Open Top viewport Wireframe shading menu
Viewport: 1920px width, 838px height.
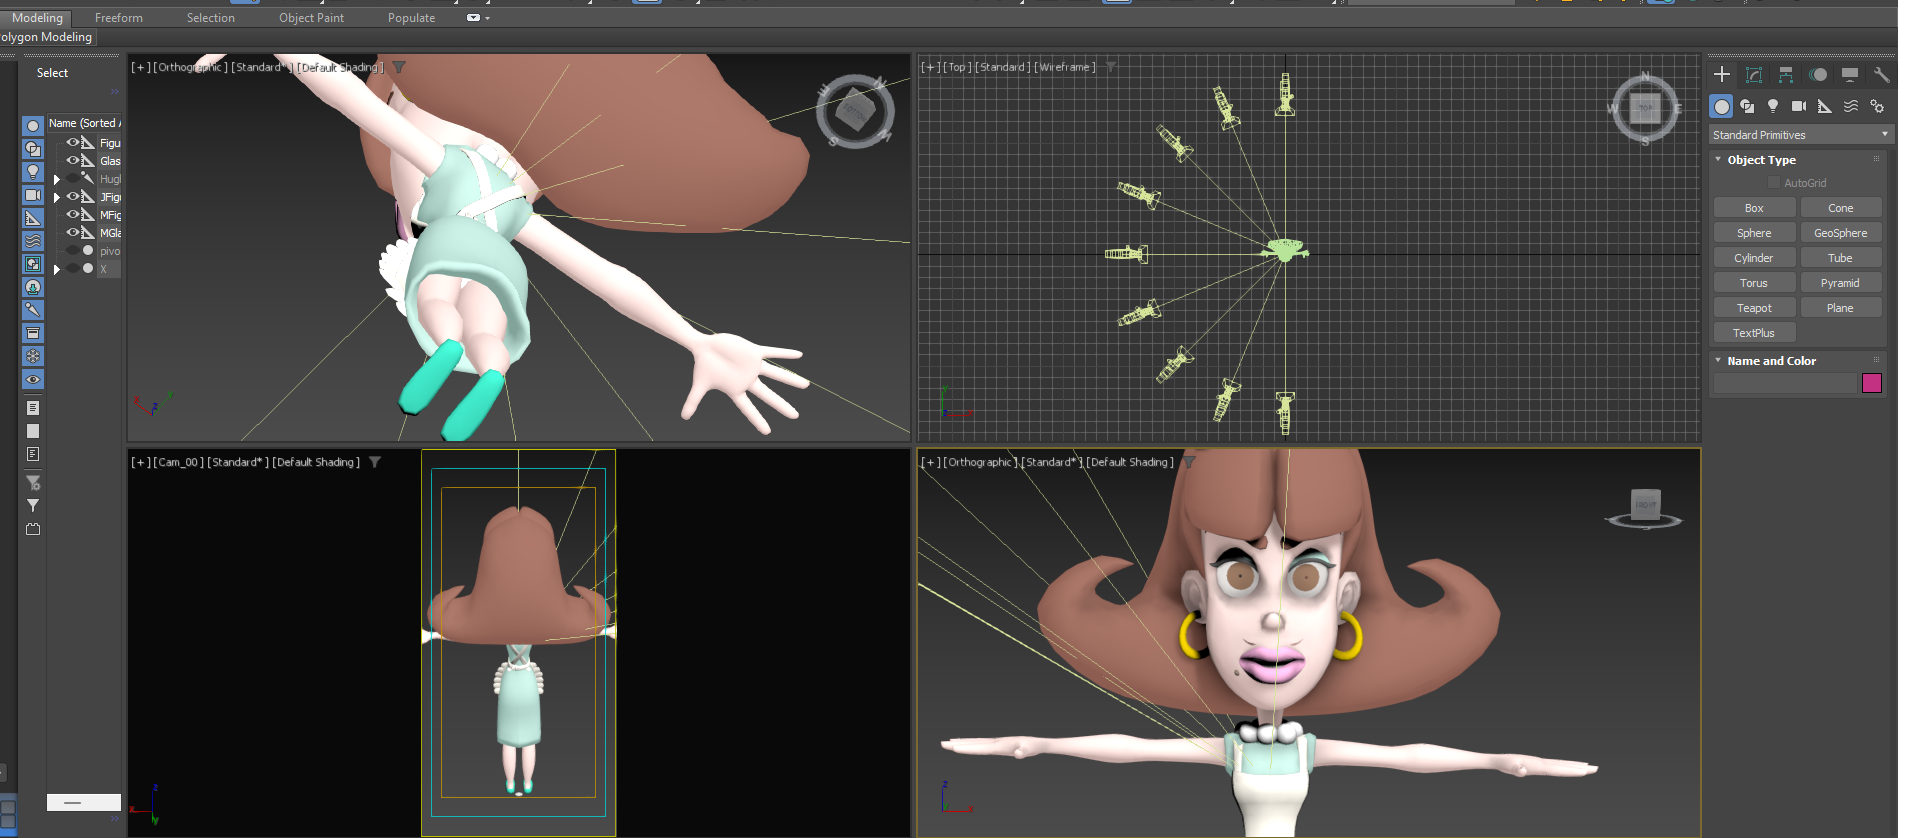pos(1066,67)
